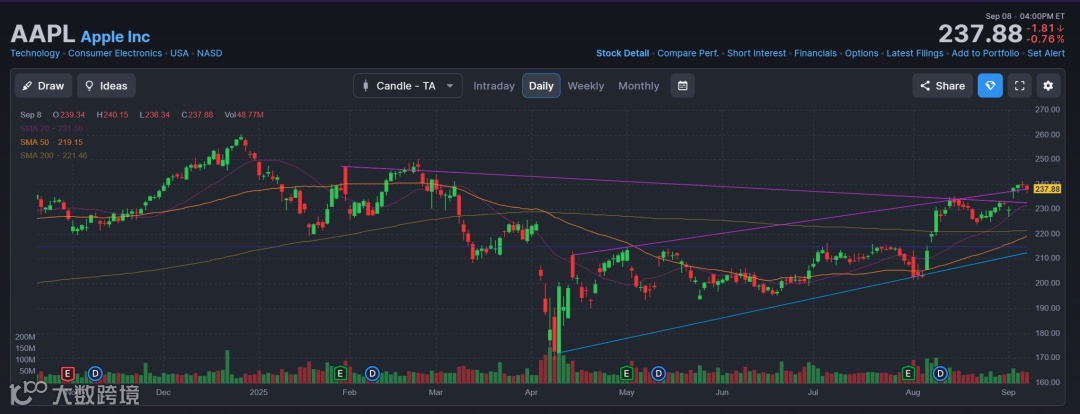This screenshot has width=1080, height=414.
Task: Open the NASD exchange link
Action: (x=209, y=53)
